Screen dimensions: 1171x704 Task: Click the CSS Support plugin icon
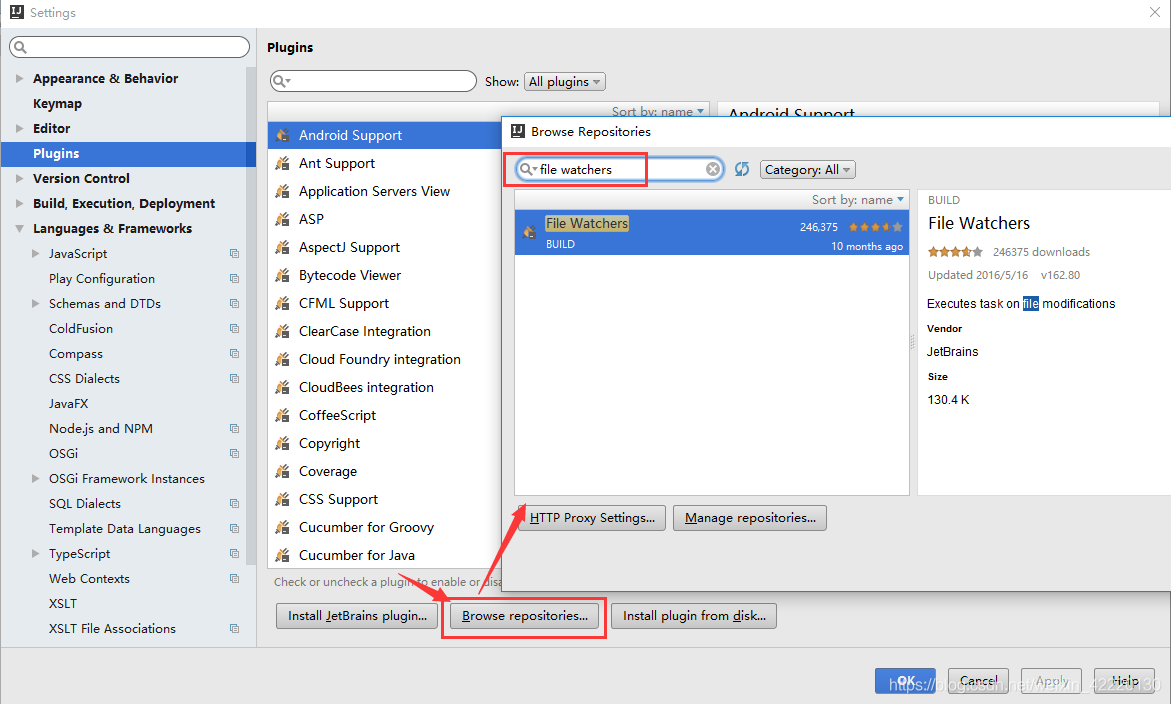[x=282, y=499]
